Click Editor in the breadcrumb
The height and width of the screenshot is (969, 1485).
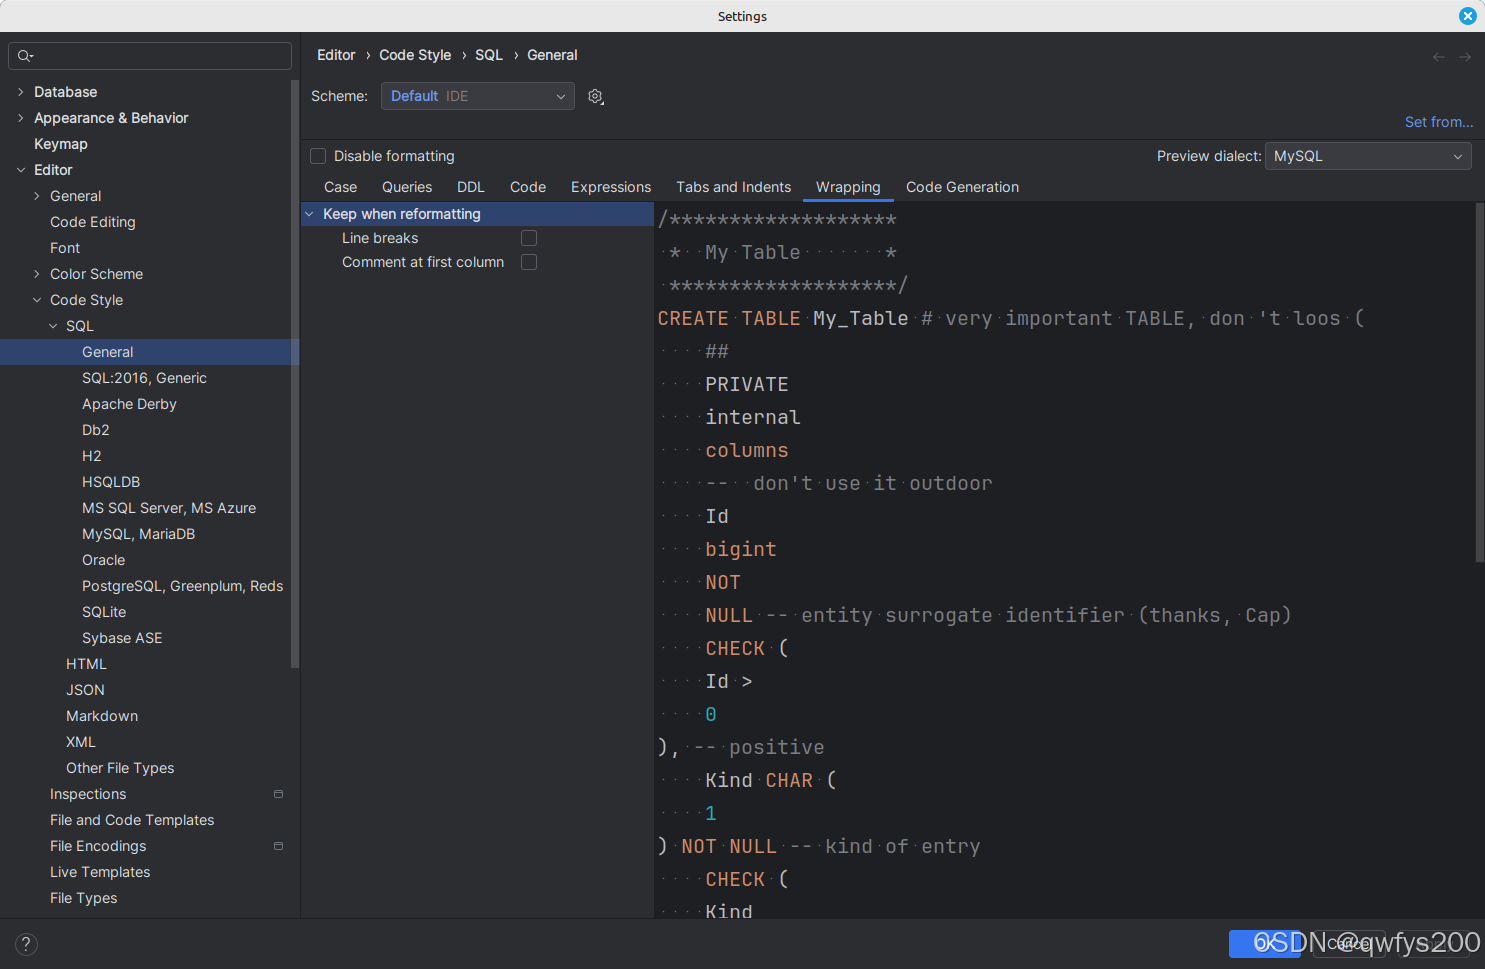click(x=336, y=55)
